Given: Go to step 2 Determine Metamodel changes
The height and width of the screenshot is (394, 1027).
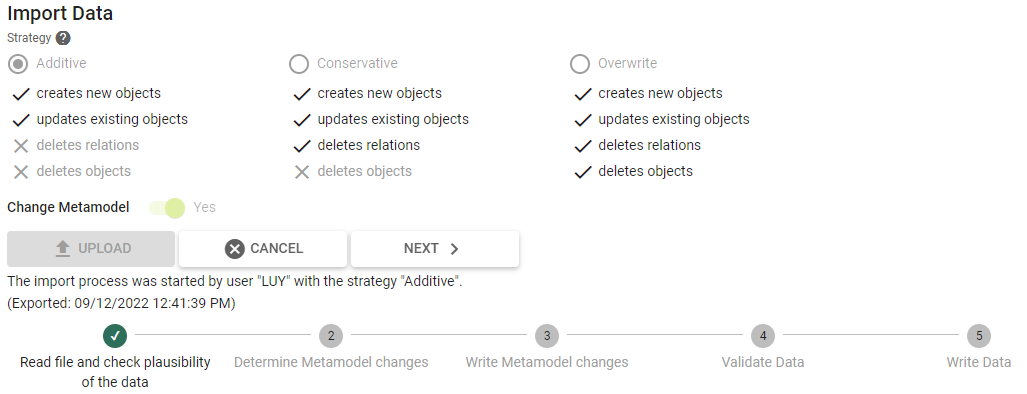Looking at the screenshot, I should coord(331,336).
